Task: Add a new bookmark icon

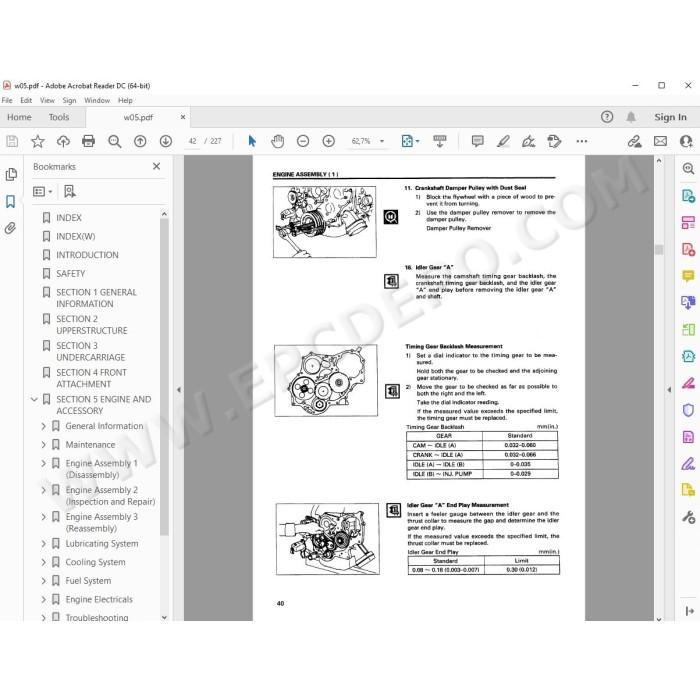Action: [x=70, y=192]
